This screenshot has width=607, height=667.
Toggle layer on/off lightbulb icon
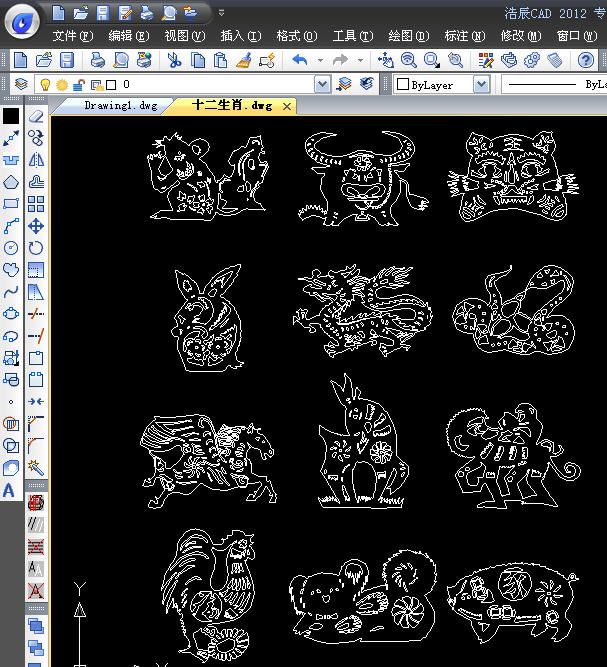45,86
